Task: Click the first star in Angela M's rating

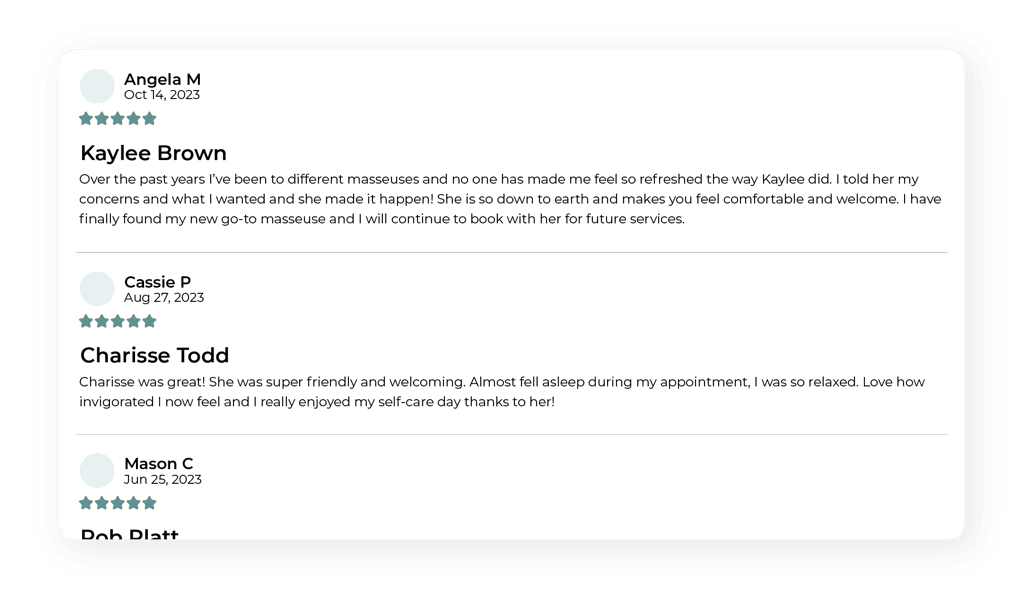Action: [x=86, y=119]
